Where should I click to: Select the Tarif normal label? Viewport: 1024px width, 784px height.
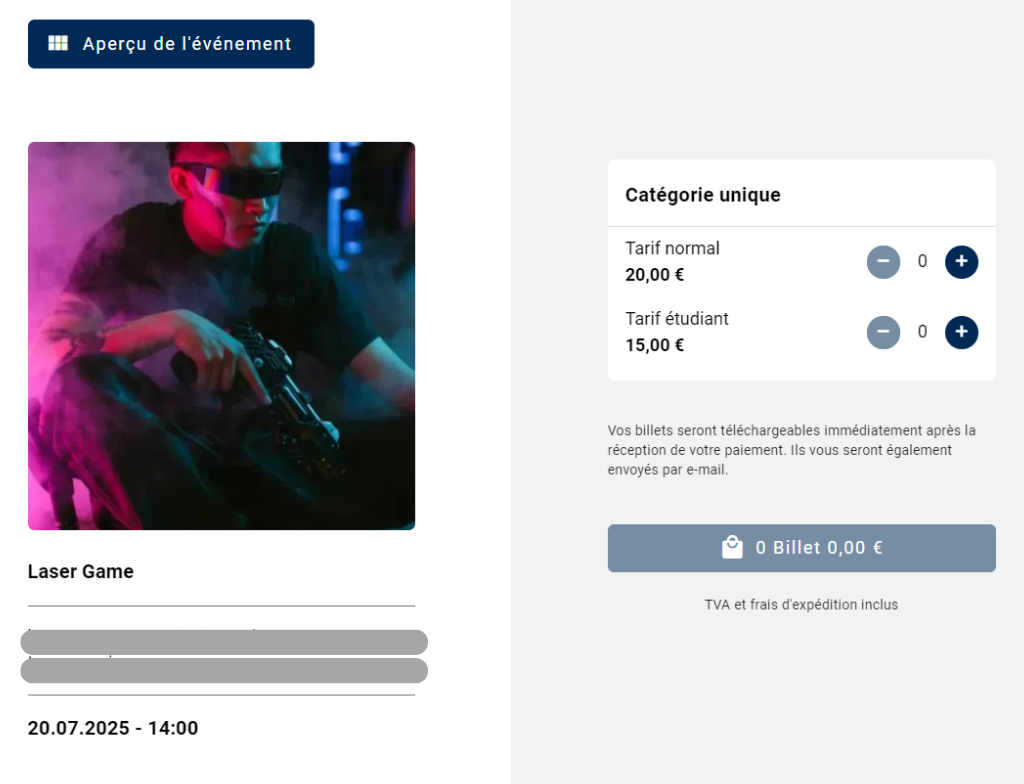click(x=672, y=248)
